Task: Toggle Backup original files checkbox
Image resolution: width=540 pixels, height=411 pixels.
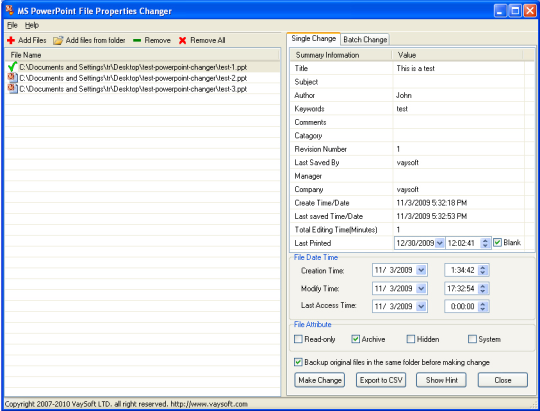Action: pyautogui.click(x=298, y=362)
